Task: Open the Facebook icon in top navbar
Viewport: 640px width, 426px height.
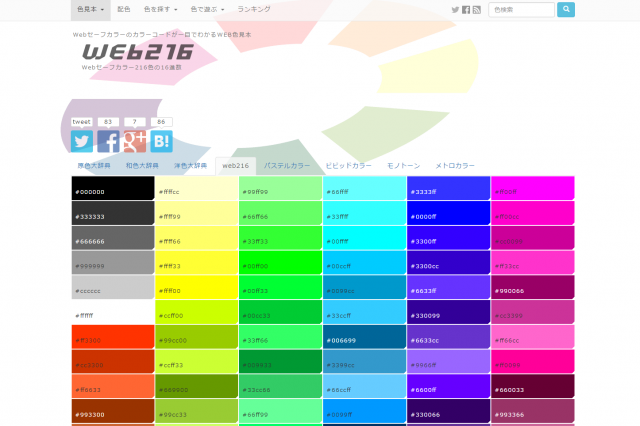Action: click(x=466, y=10)
